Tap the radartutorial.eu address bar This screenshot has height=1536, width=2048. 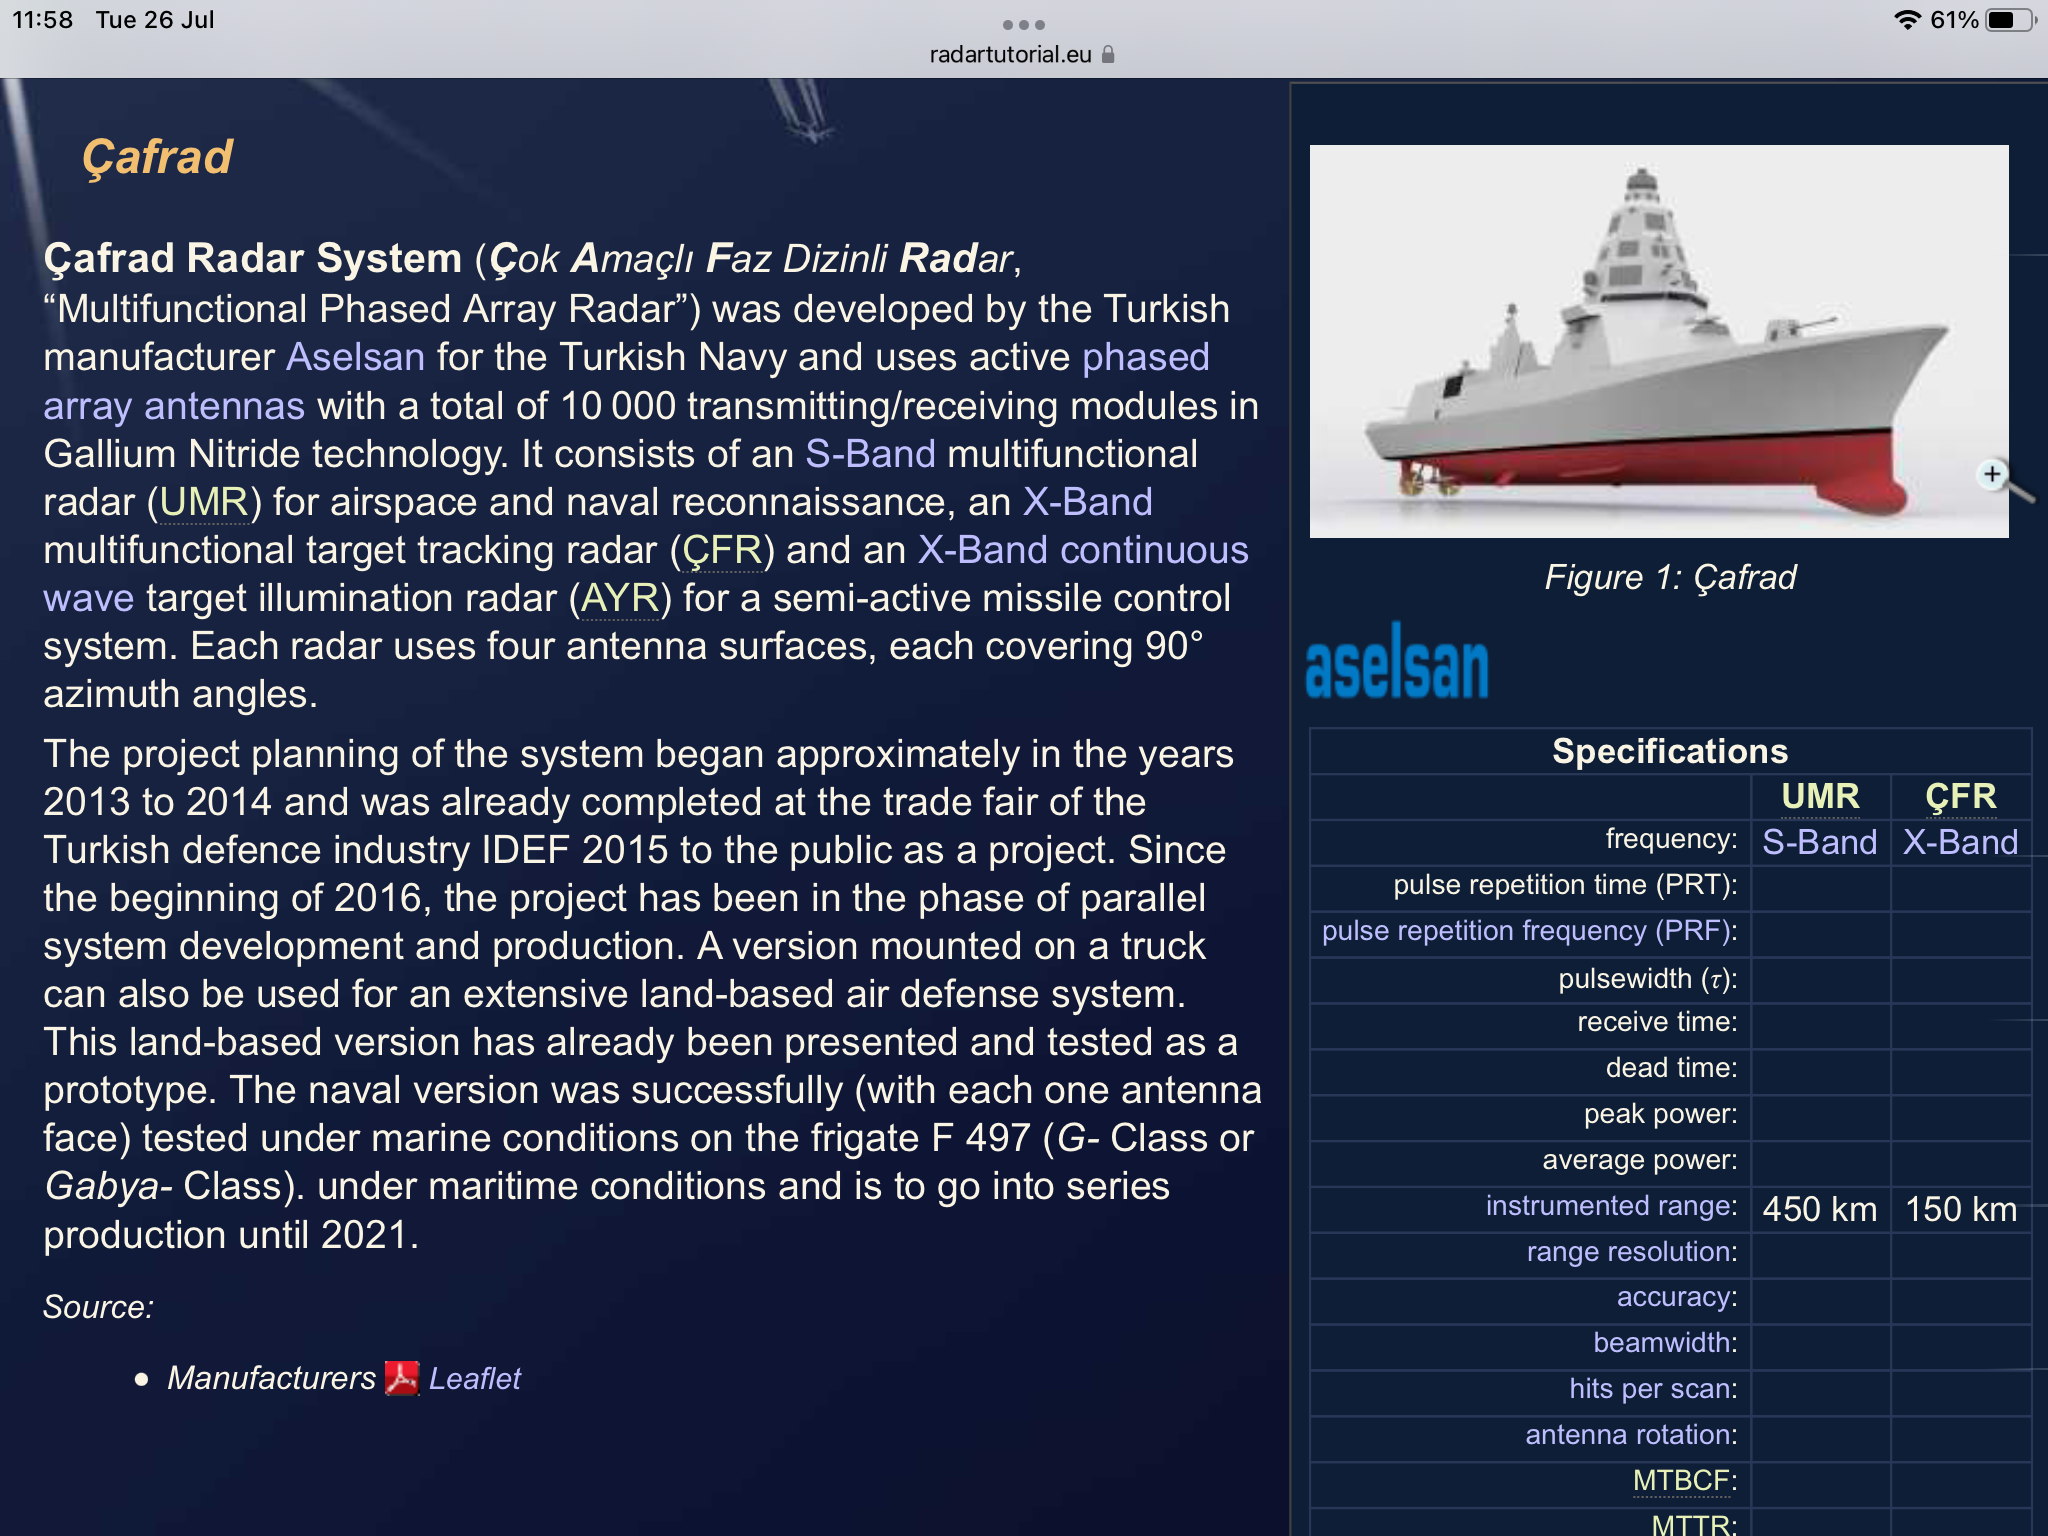1010,55
